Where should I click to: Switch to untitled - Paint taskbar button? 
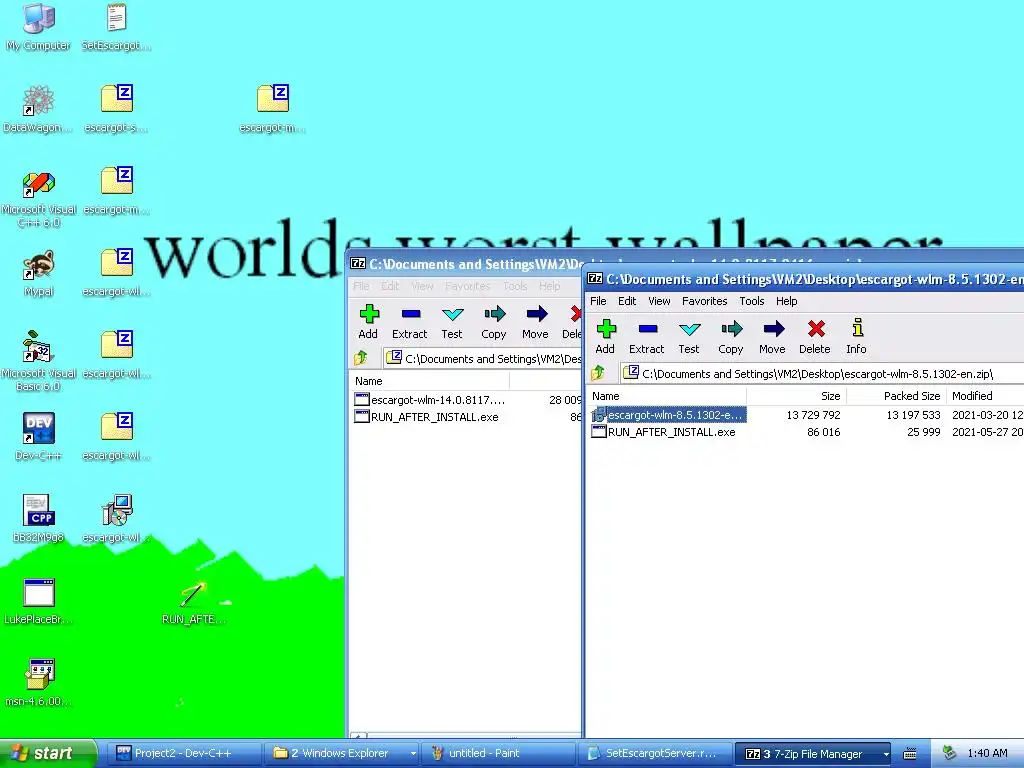(x=498, y=753)
